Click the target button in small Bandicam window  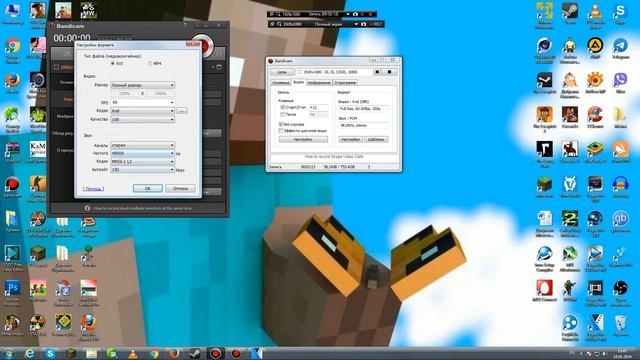tap(282, 72)
